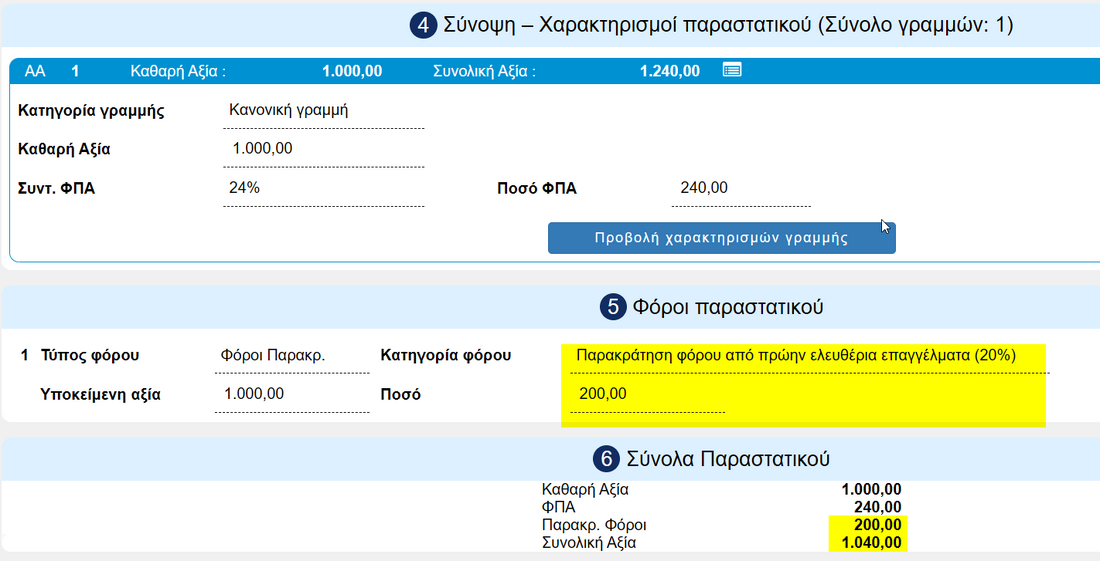Click the highlighted Ποσό 200,00 field
Viewport: 1100px width, 561px height.
[x=647, y=394]
